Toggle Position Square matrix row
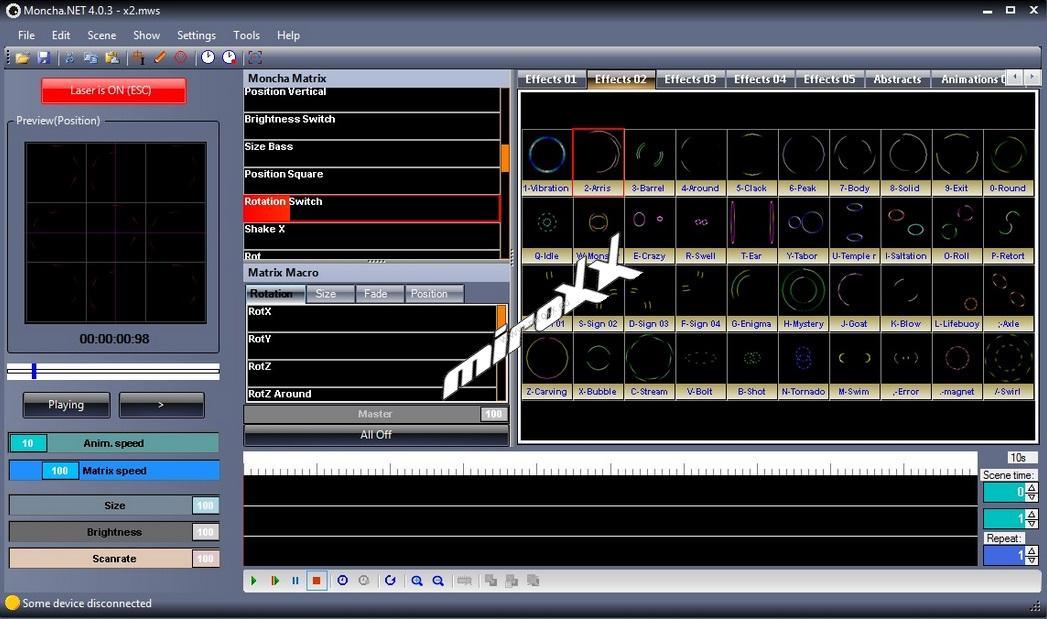Viewport: 1047px width, 619px height. click(x=372, y=180)
